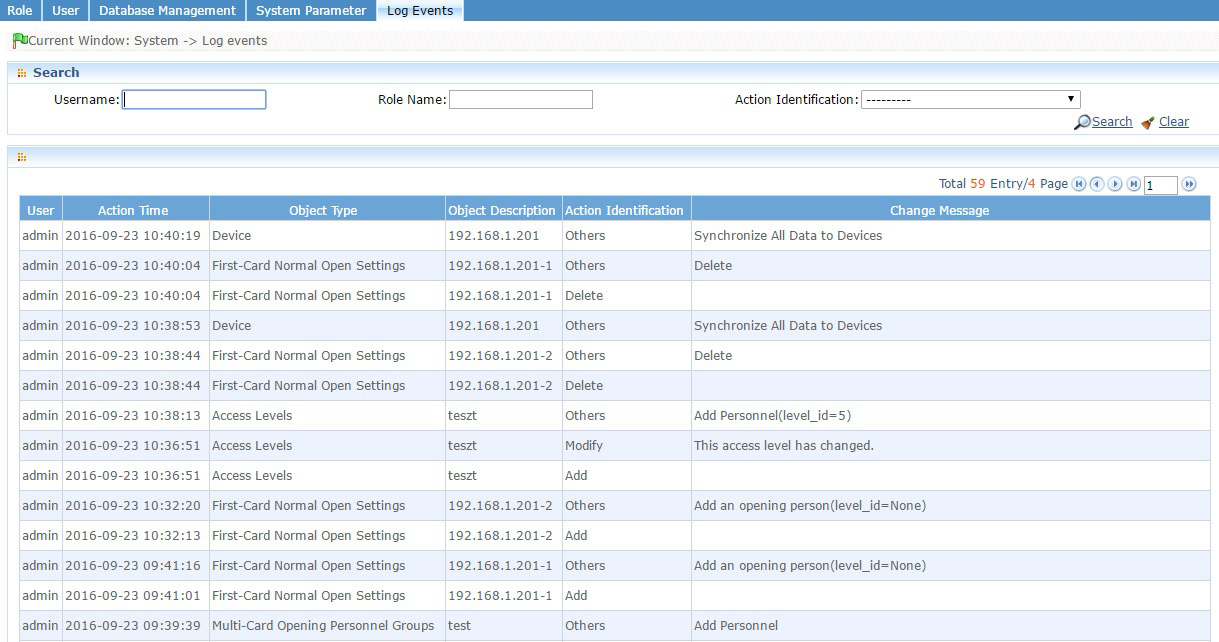Click the magnifier icon beside Search
This screenshot has height=642, width=1219.
(1082, 122)
